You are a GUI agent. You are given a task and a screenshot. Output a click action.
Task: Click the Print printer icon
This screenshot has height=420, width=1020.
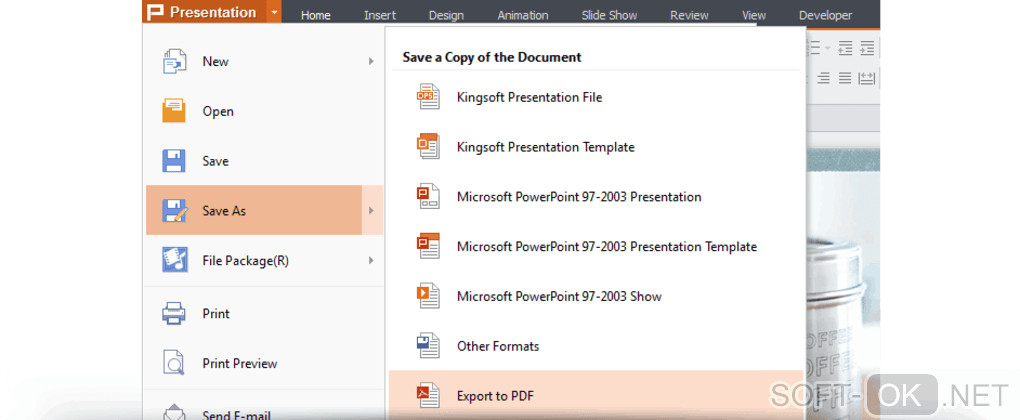[174, 313]
